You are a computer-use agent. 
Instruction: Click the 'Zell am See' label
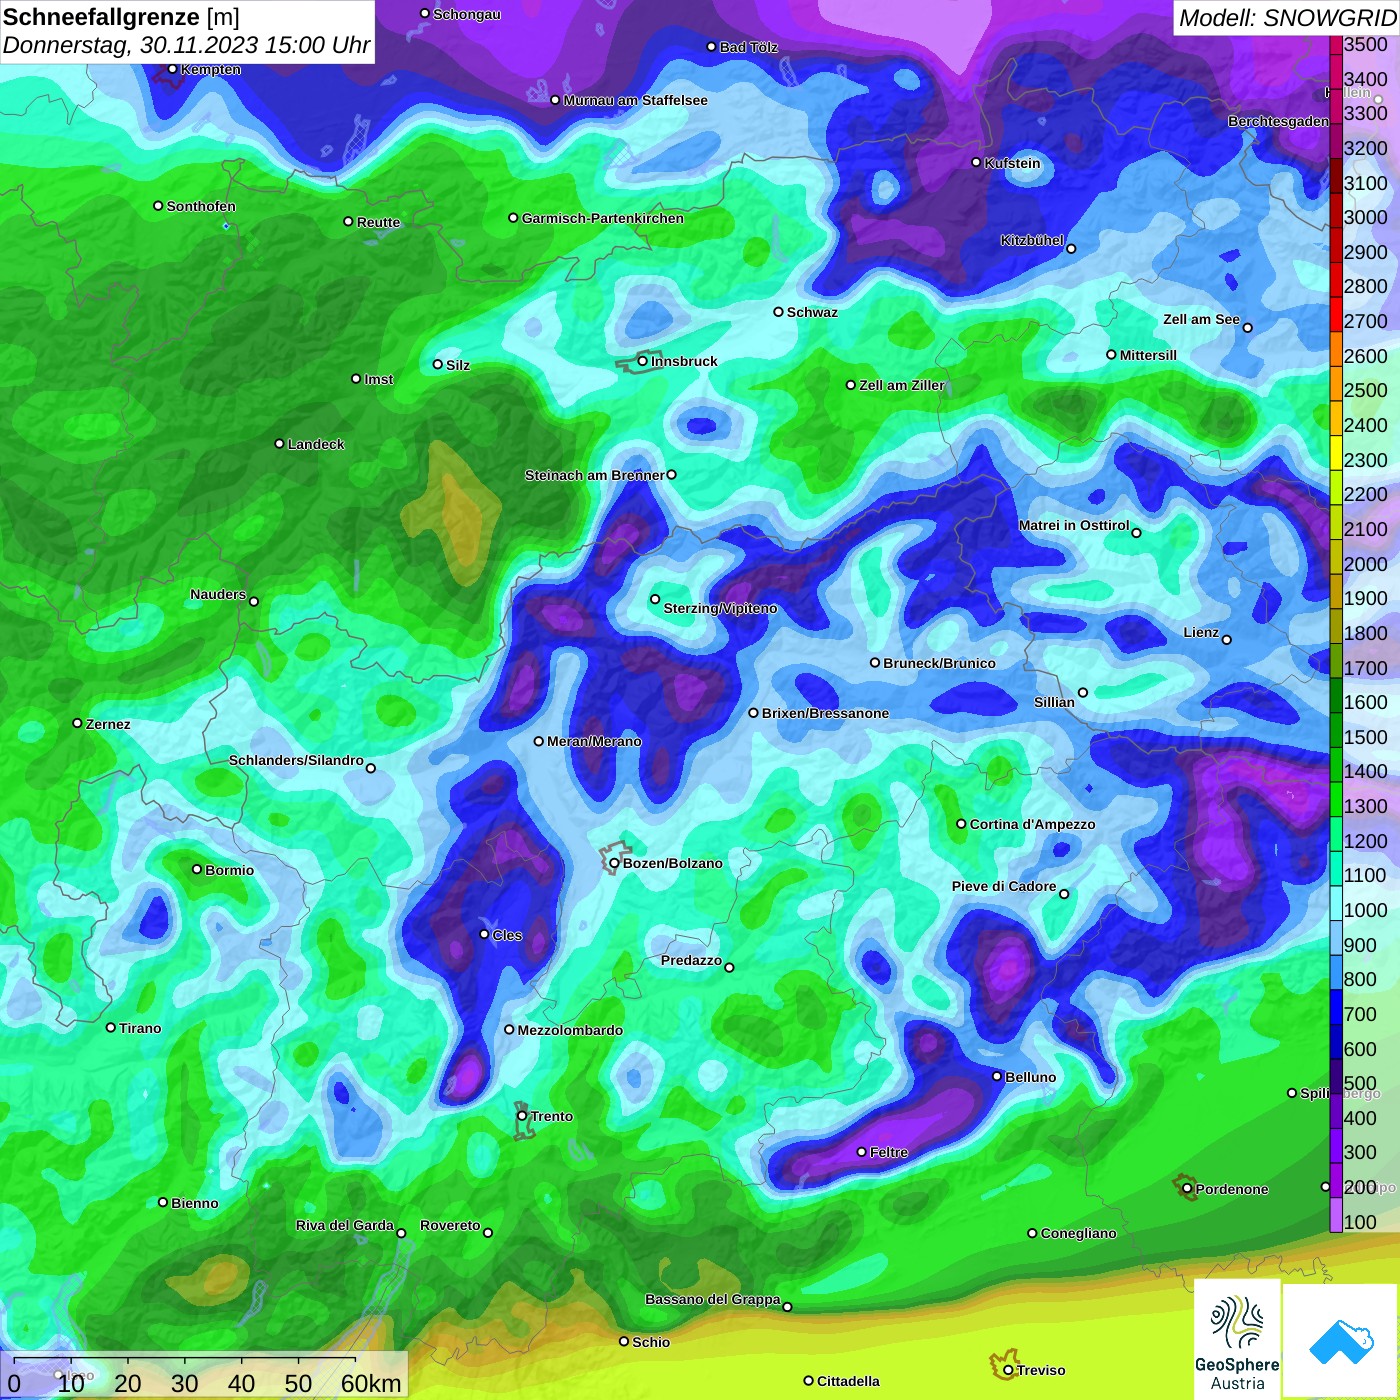(x=1201, y=319)
